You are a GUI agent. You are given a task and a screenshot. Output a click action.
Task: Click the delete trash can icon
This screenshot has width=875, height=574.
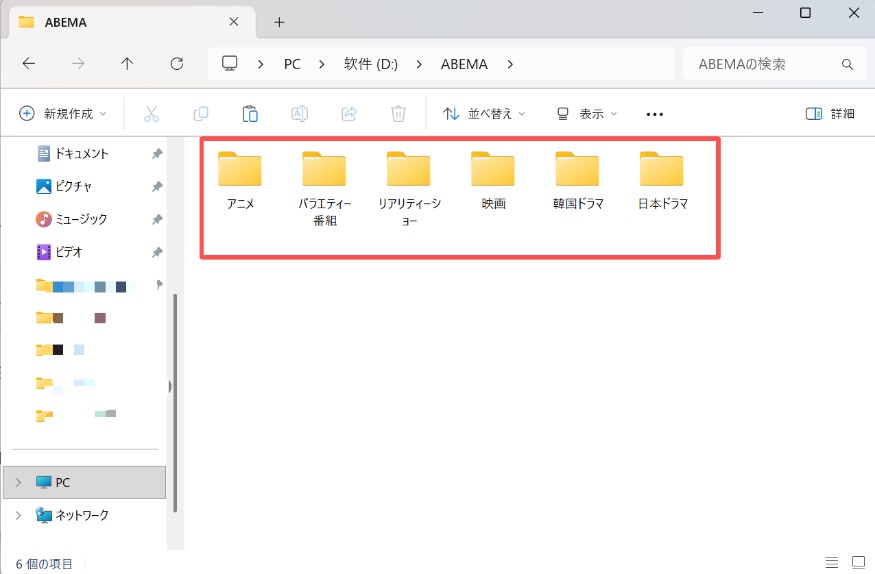pos(398,114)
